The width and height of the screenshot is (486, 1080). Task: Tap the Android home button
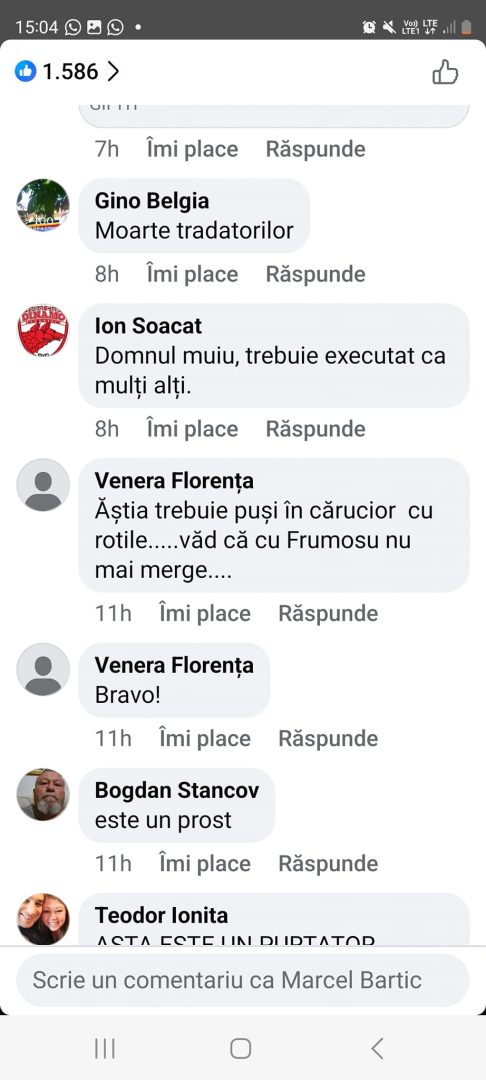(x=240, y=1048)
